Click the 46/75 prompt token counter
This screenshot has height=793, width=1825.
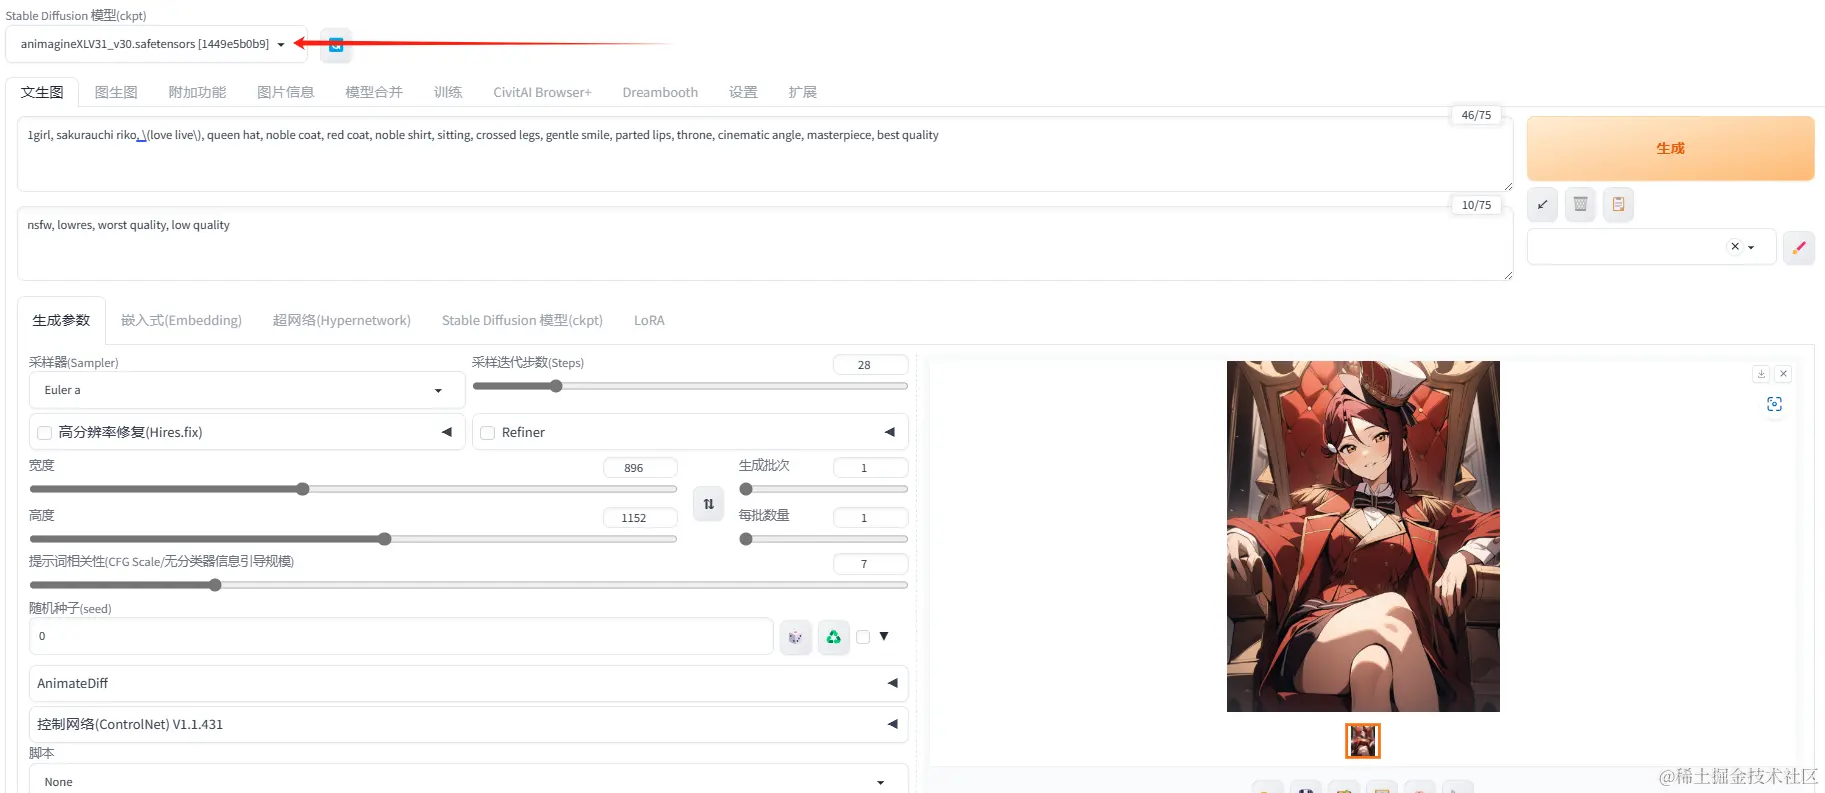(1476, 115)
